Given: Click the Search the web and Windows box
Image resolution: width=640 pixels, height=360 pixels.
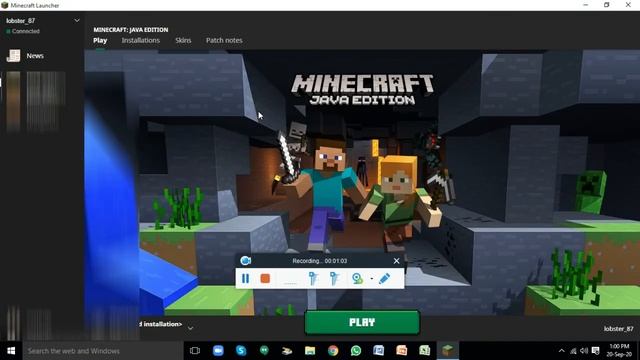Looking at the screenshot, I should click(x=103, y=351).
